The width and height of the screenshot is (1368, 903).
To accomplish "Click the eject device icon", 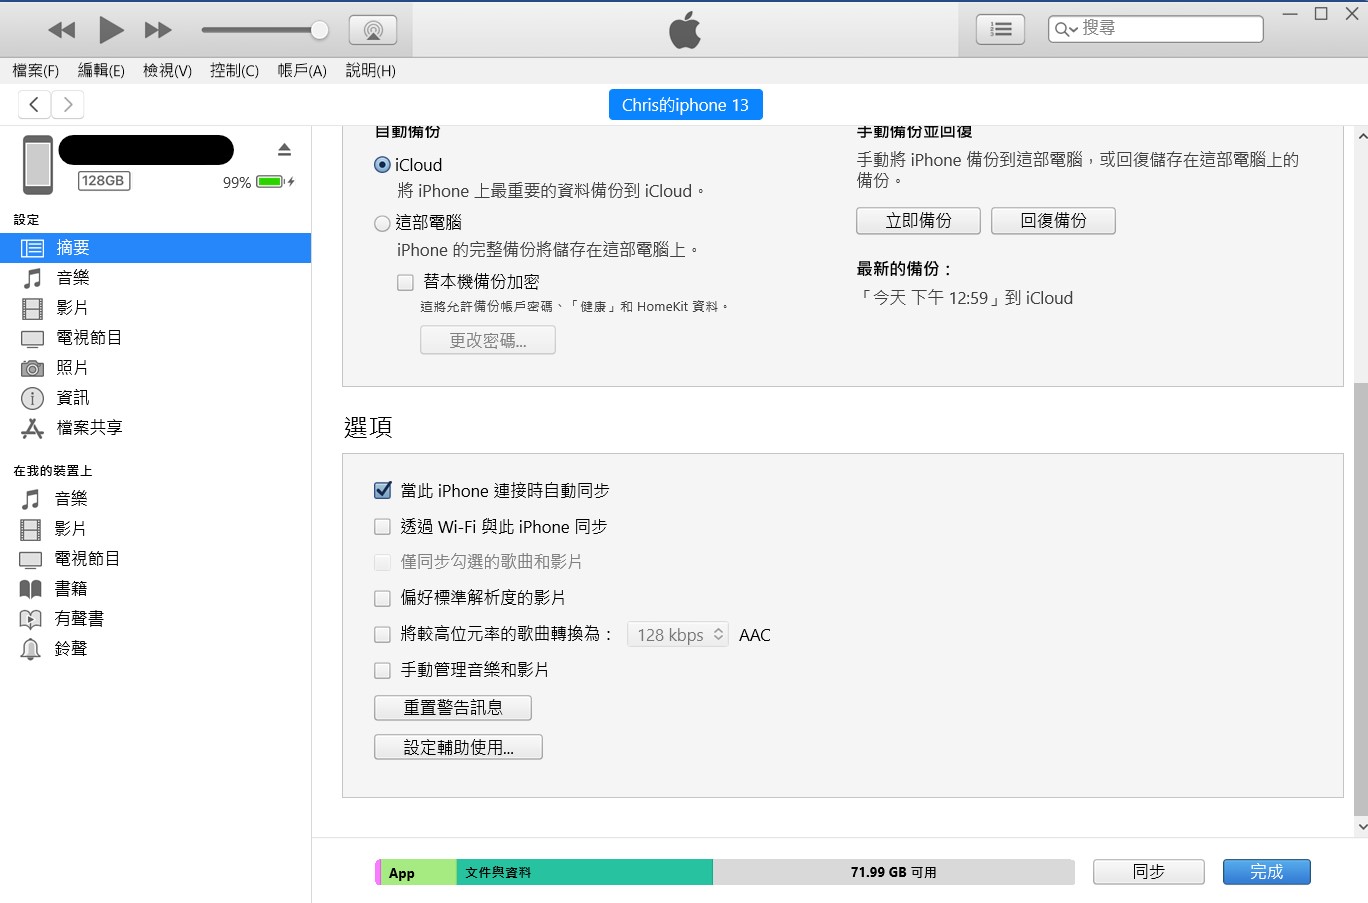I will pos(284,150).
